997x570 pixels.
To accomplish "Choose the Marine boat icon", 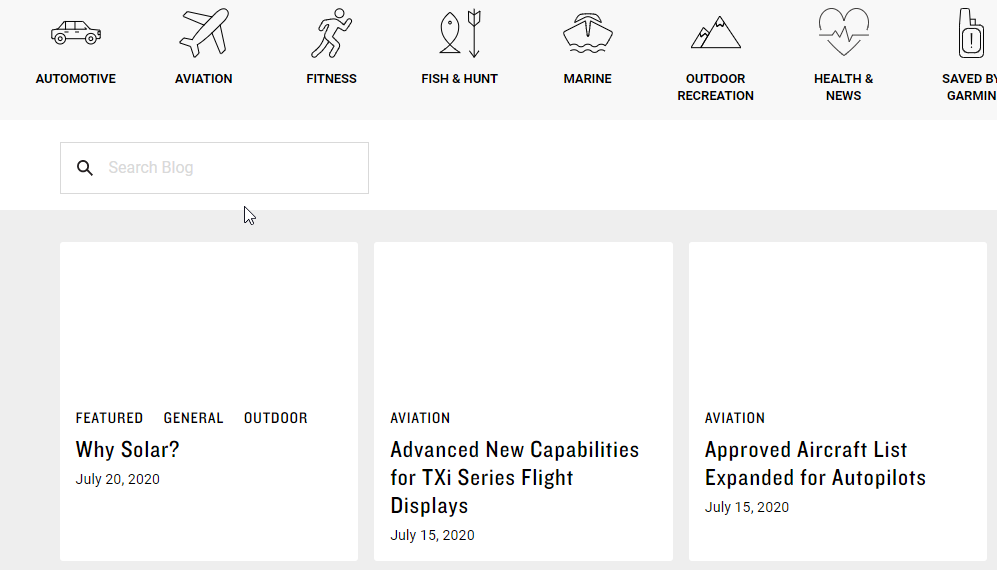I will tap(587, 33).
